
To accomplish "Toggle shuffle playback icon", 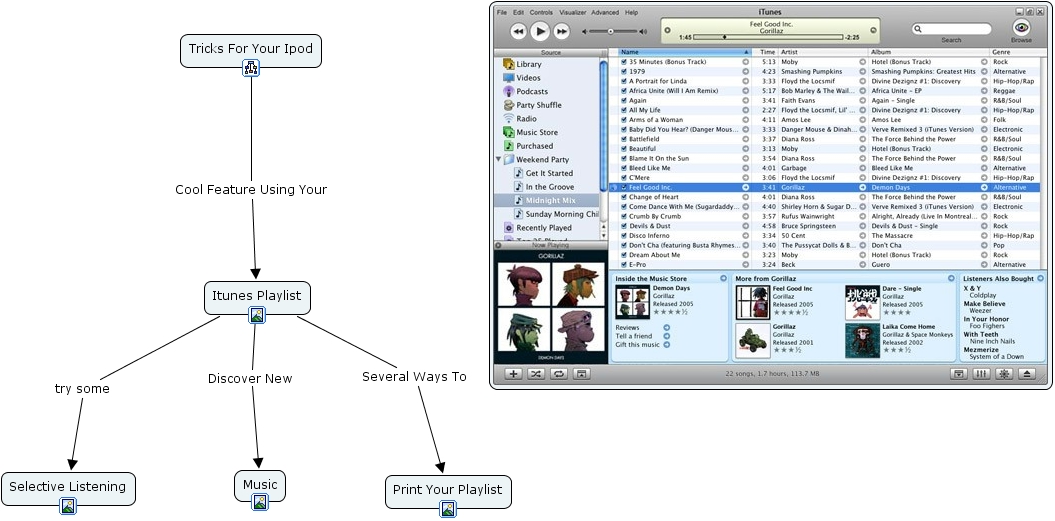I will pyautogui.click(x=536, y=374).
